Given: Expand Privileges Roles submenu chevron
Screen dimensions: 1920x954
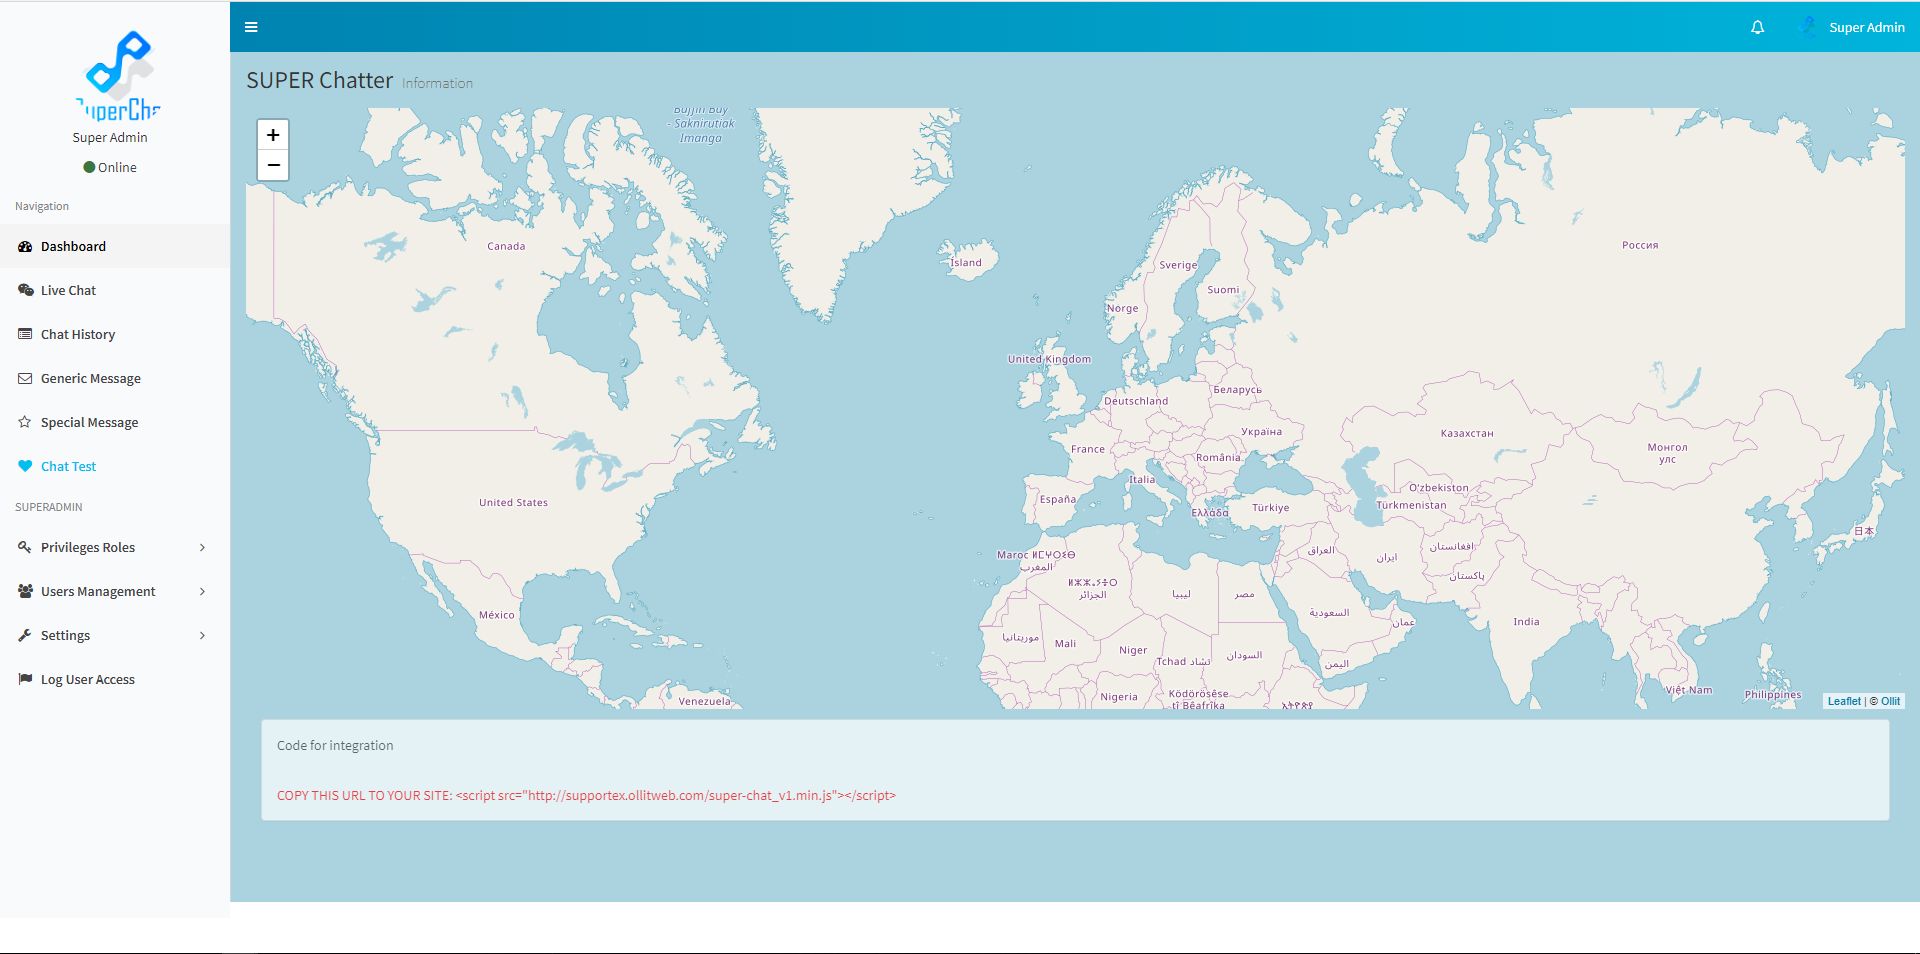Looking at the screenshot, I should point(202,547).
